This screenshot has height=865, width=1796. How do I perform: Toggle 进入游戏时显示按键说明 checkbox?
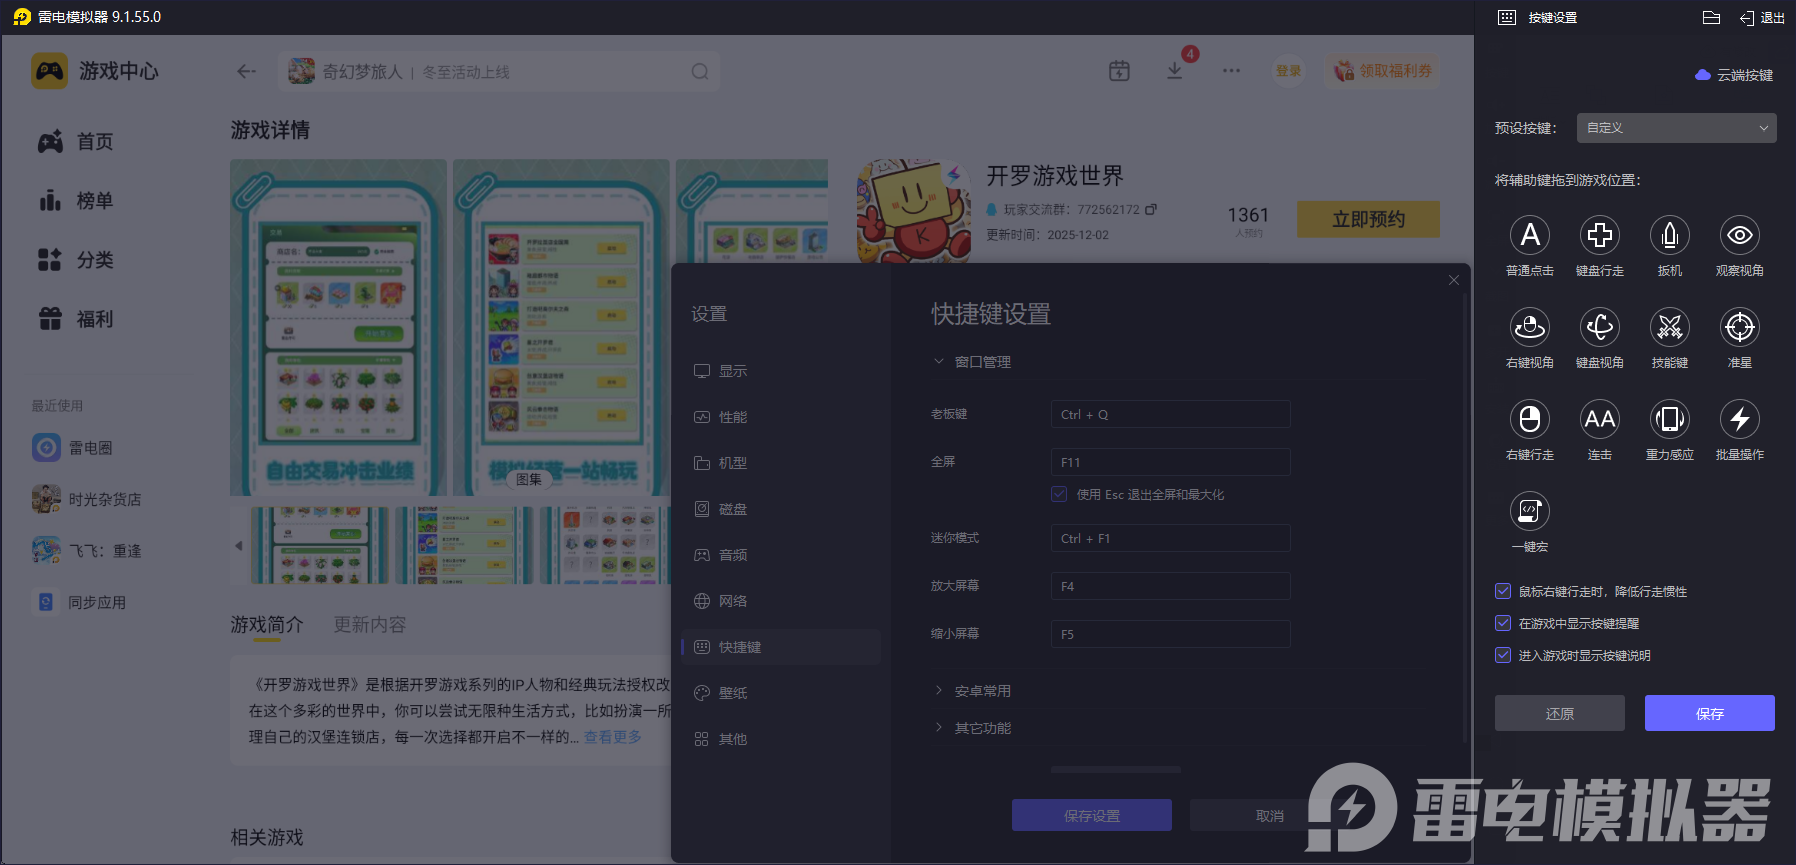1503,655
